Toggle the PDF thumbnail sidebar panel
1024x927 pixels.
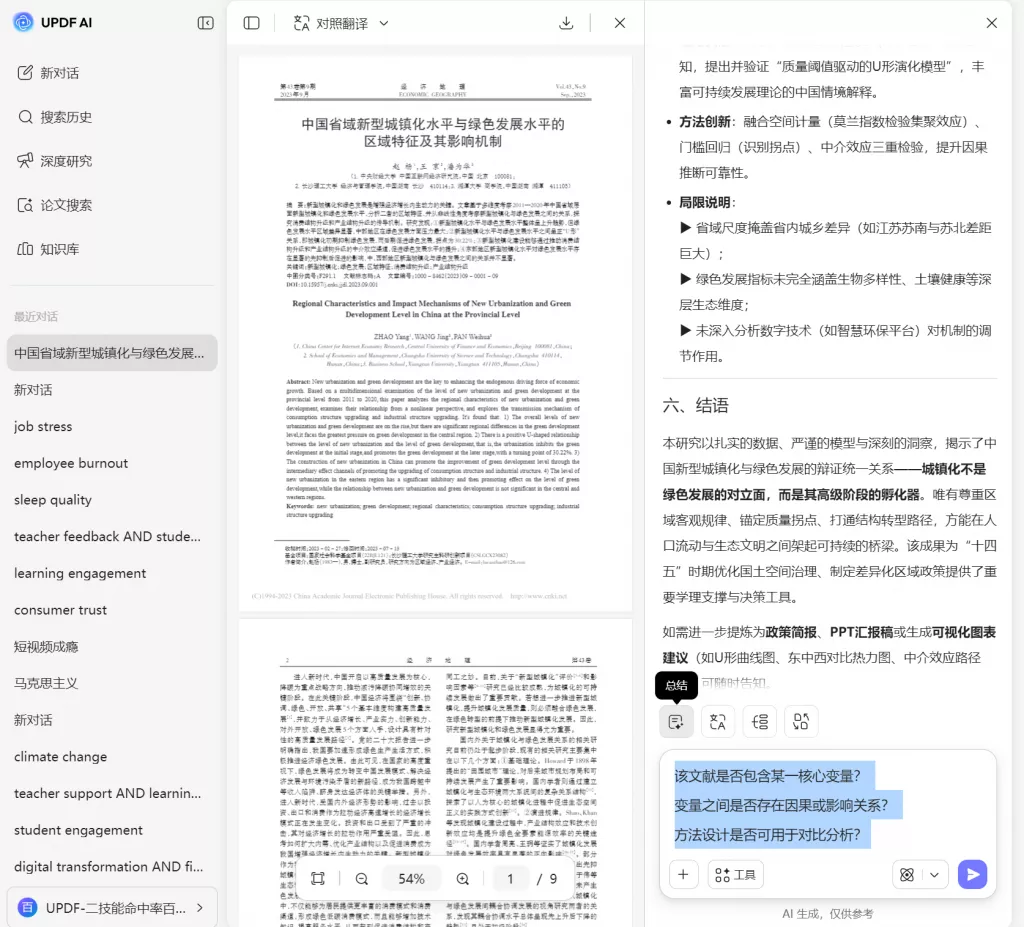251,23
